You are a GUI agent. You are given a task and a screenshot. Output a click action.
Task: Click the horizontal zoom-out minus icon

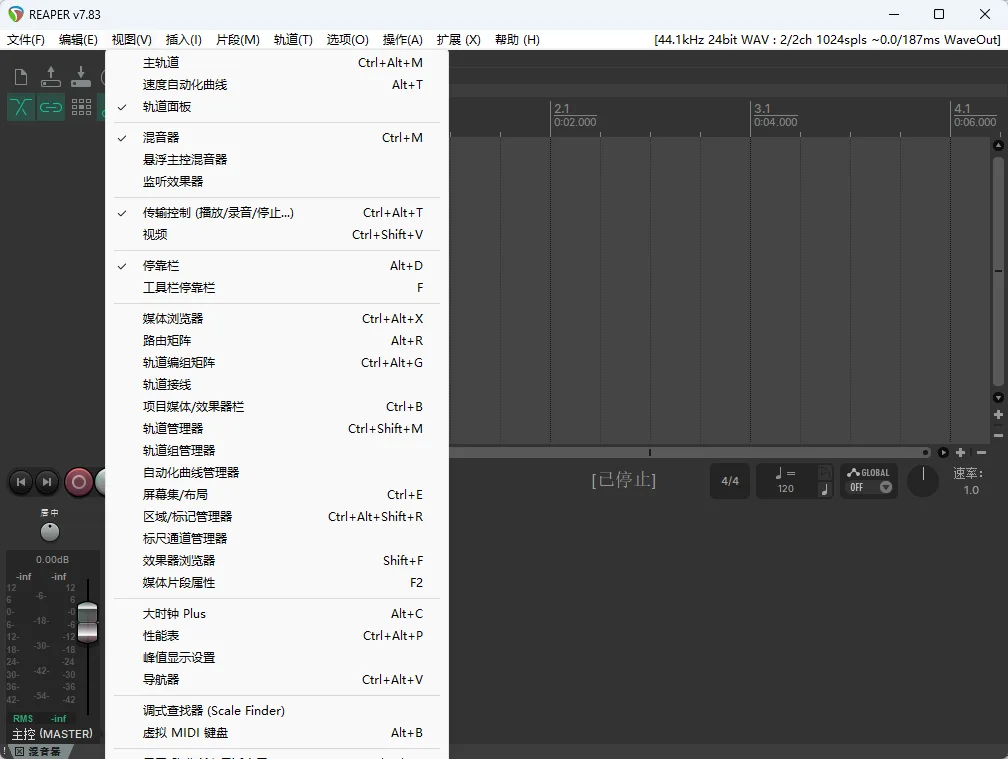coord(981,452)
